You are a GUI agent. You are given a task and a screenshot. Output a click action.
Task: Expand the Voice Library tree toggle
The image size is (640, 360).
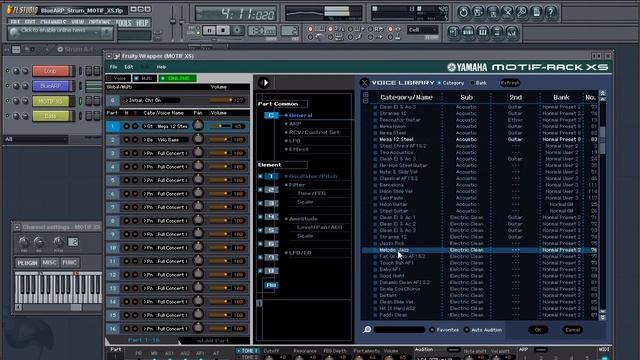[365, 95]
